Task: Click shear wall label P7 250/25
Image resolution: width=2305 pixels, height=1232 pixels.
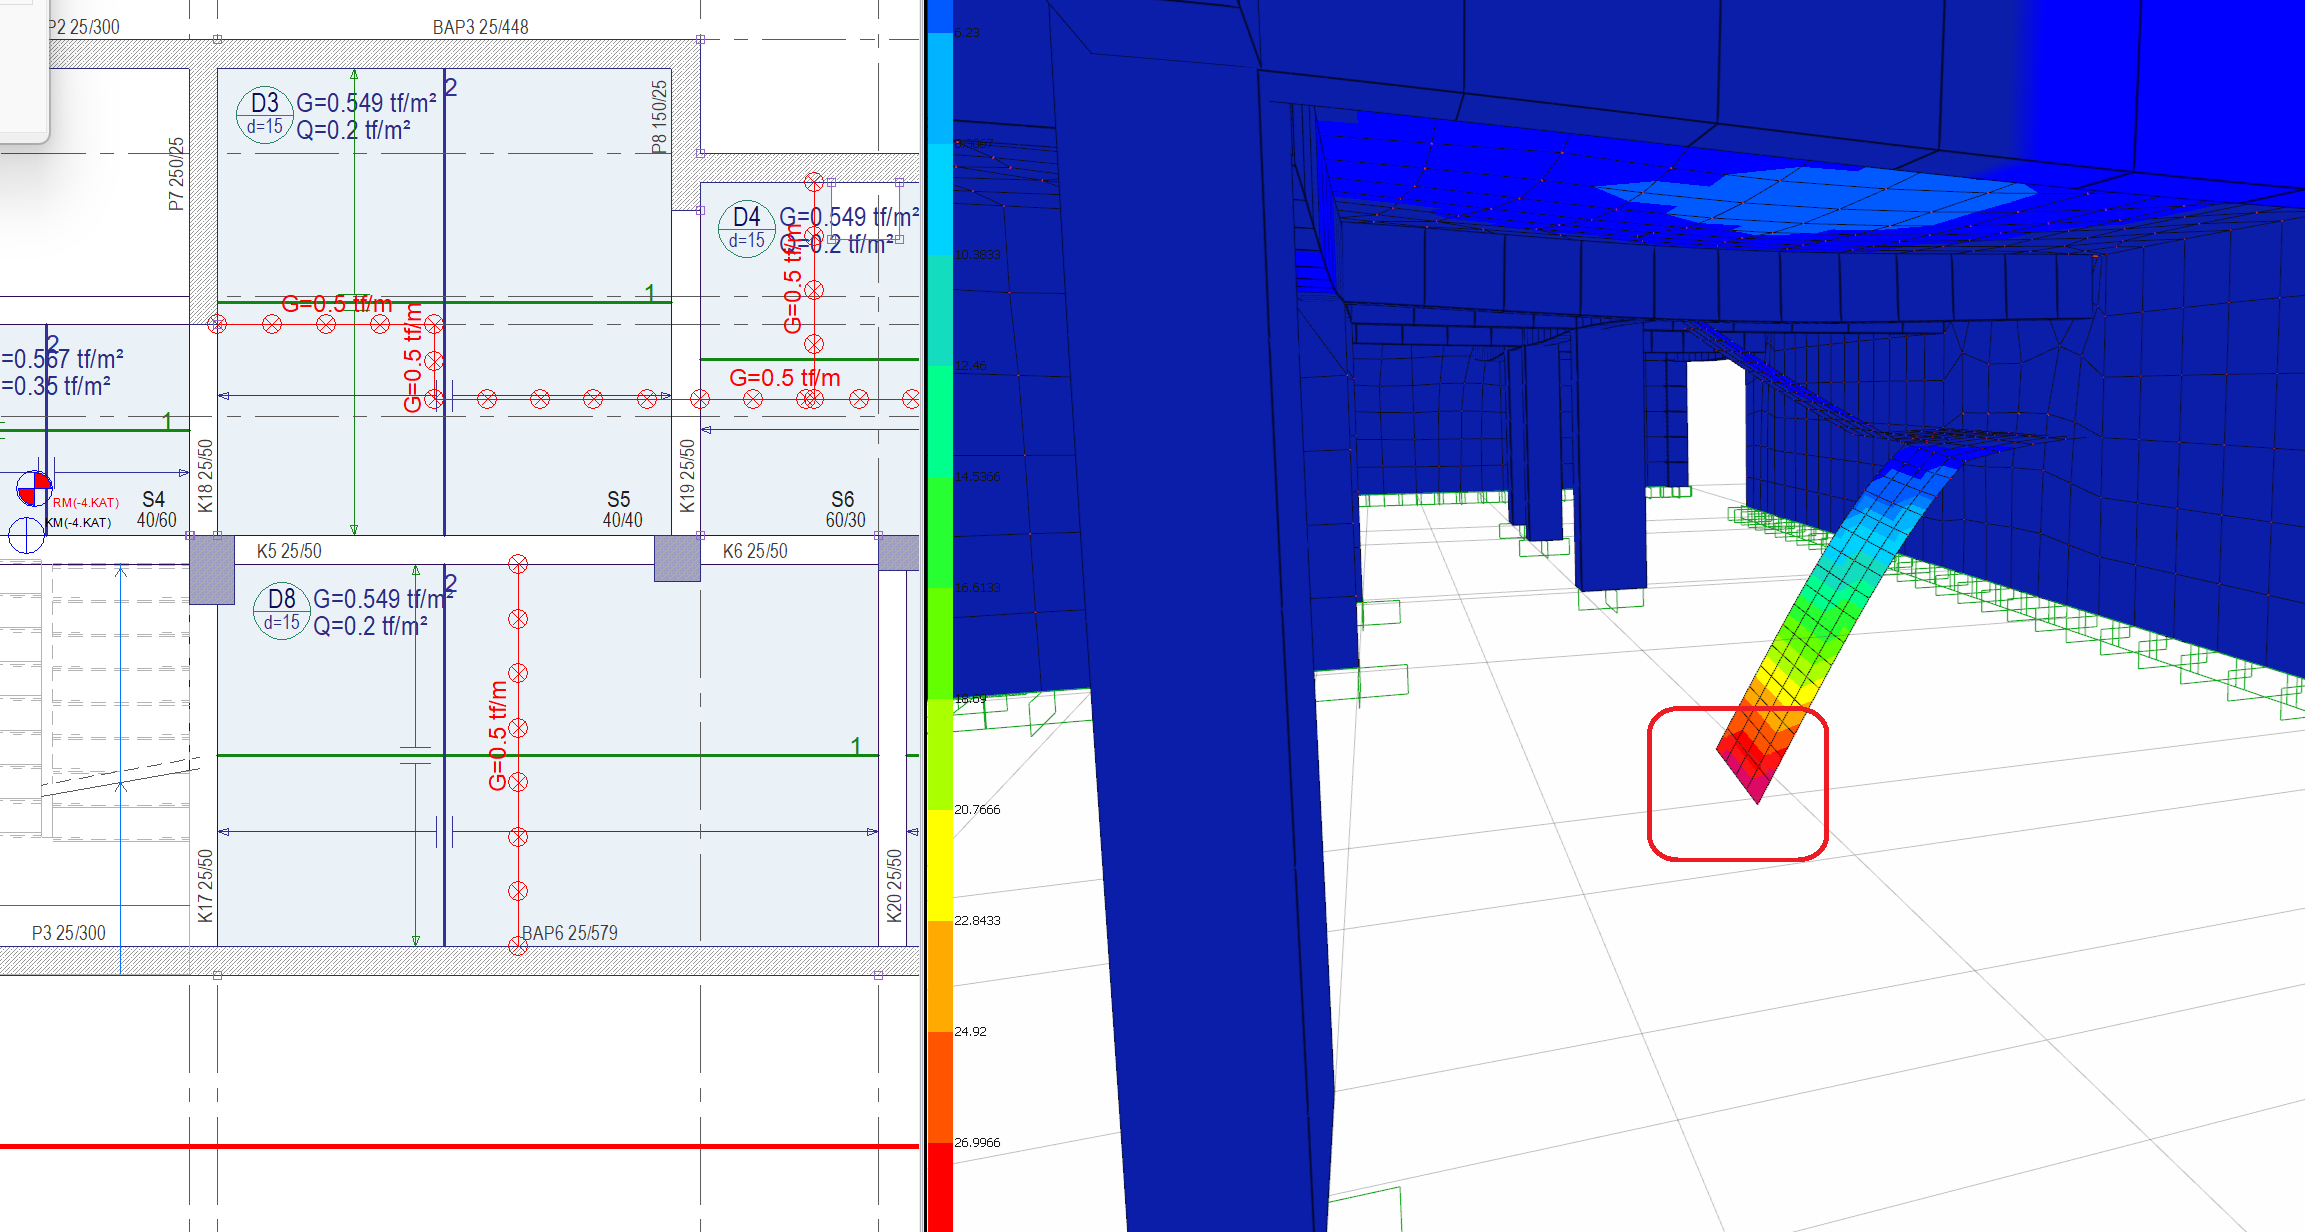Action: click(x=176, y=174)
